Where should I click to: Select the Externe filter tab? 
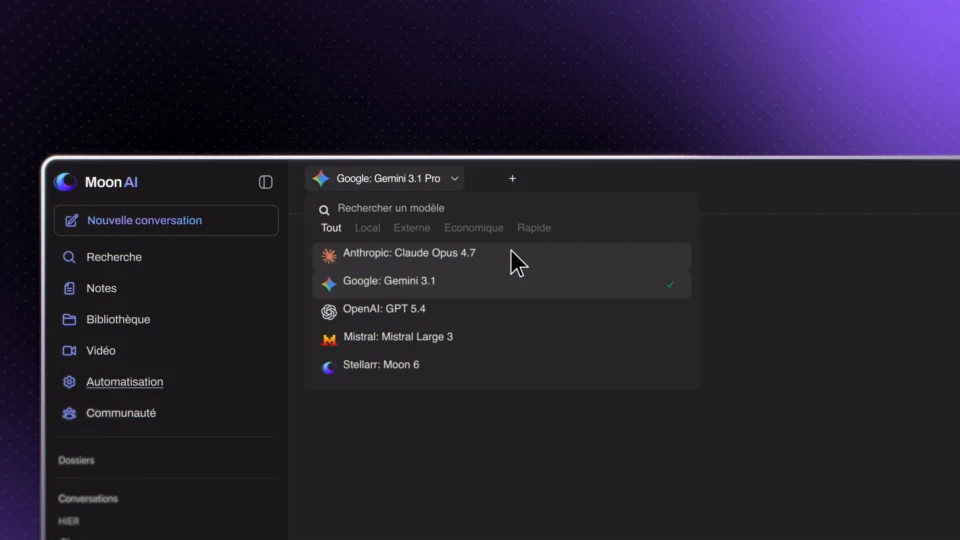[411, 228]
